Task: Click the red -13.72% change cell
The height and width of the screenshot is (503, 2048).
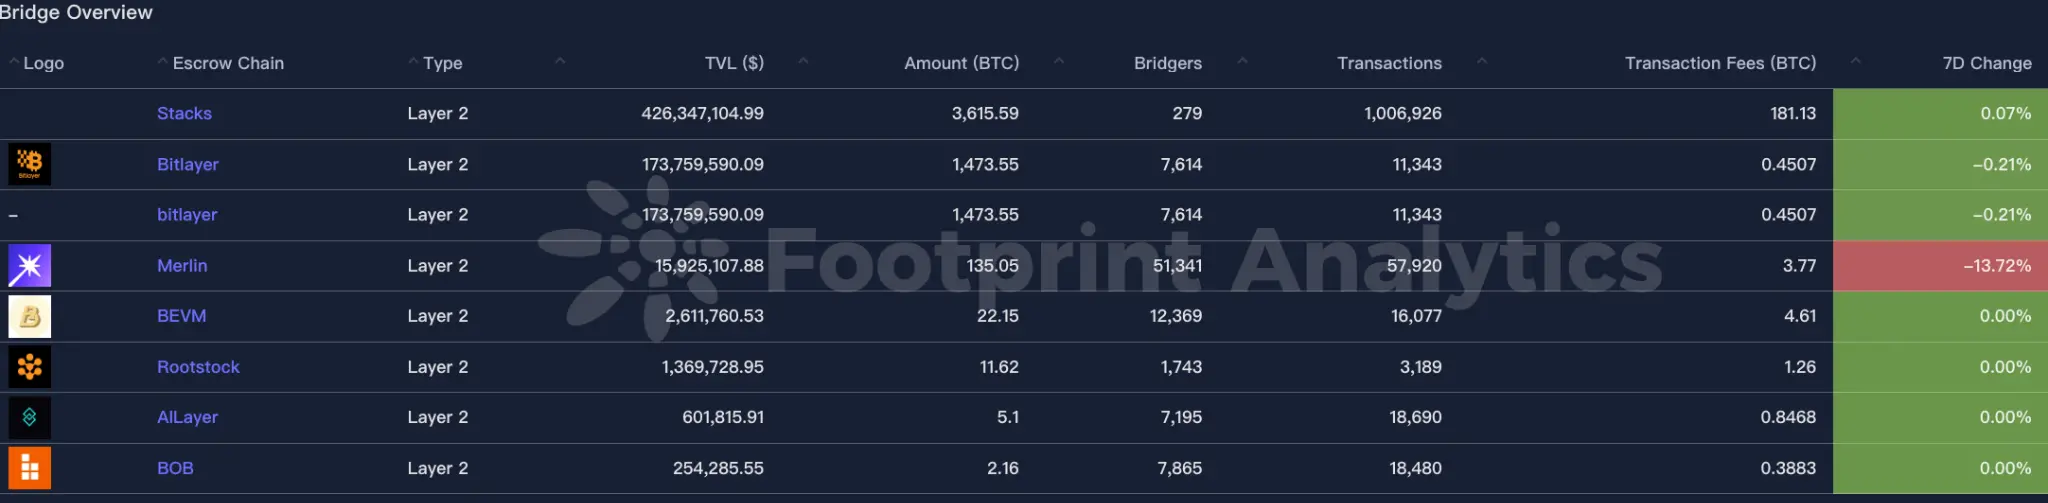Action: [1939, 266]
